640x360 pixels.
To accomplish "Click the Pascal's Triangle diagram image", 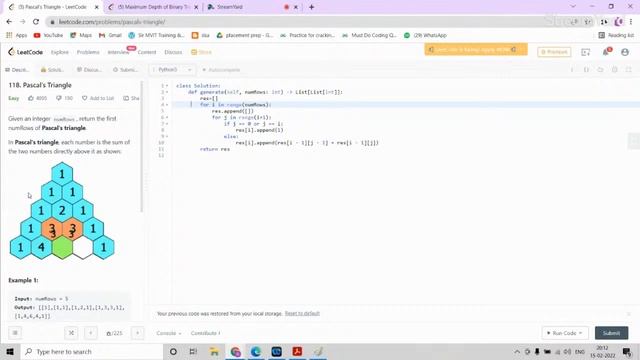I will [62, 211].
